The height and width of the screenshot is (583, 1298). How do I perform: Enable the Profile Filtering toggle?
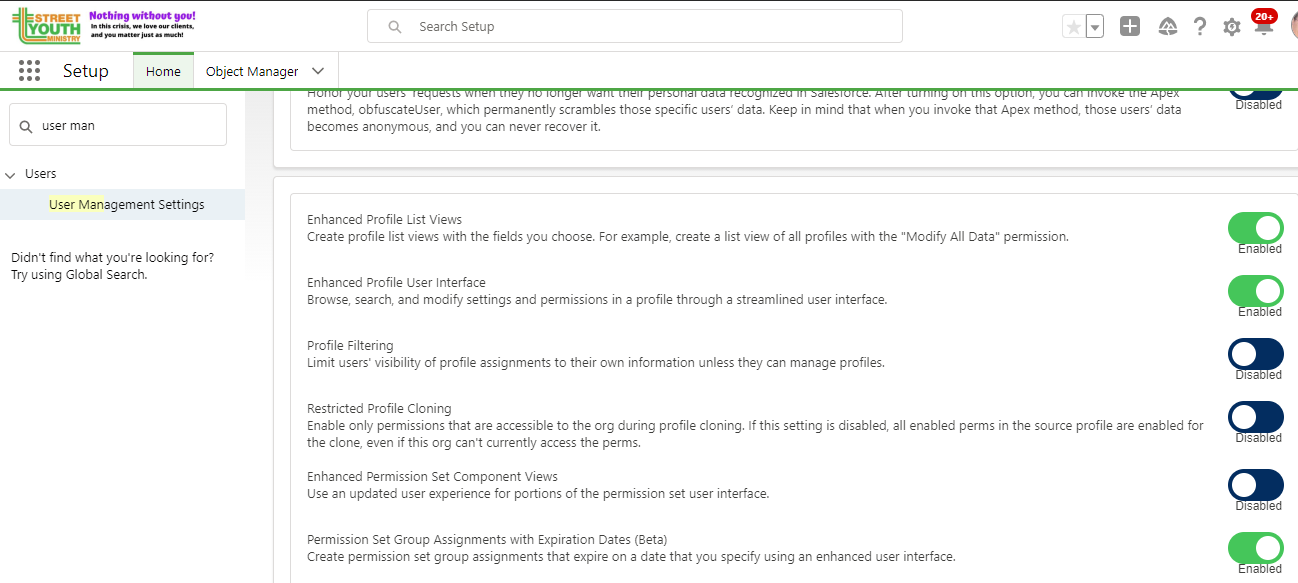click(x=1255, y=354)
